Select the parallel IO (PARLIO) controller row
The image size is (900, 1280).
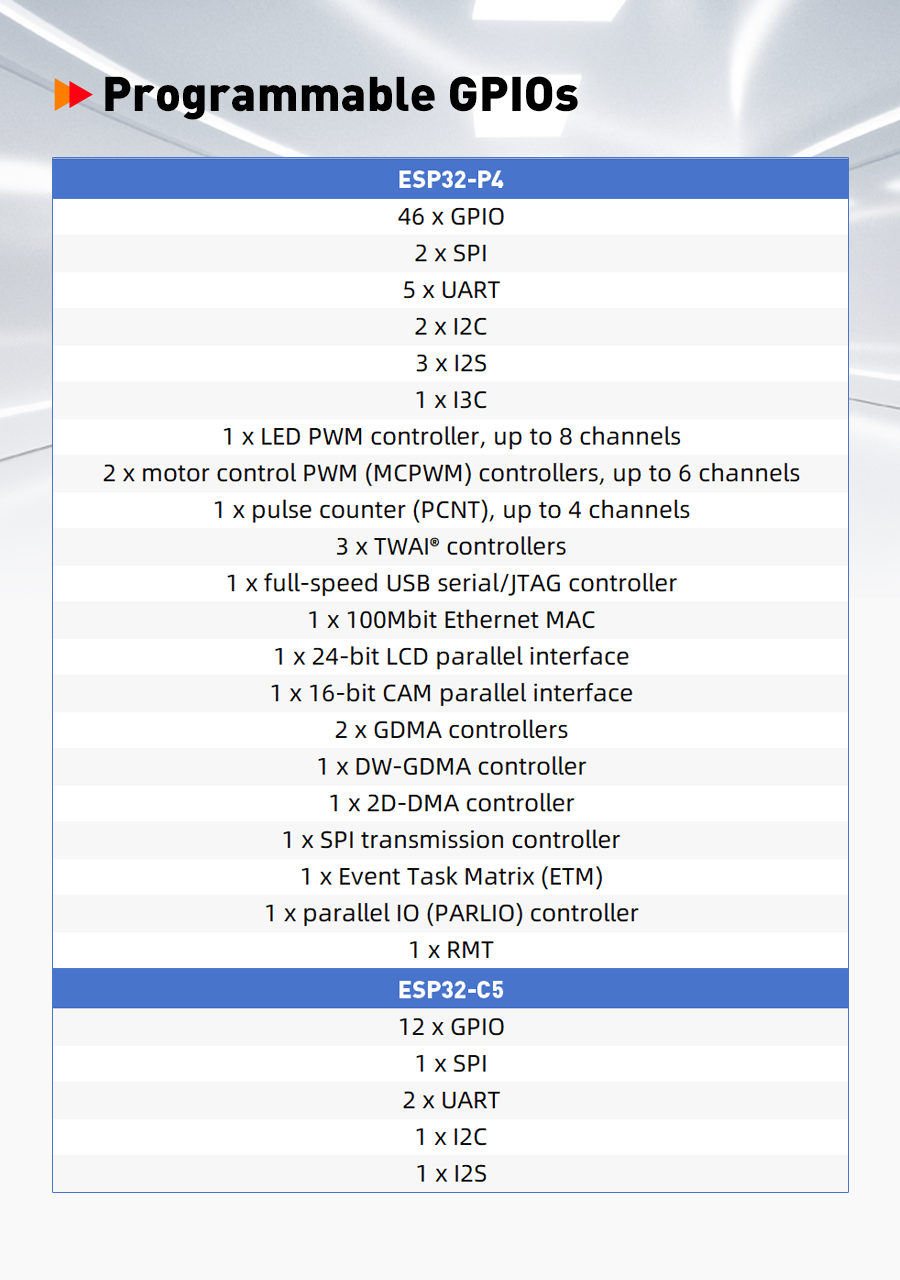click(450, 913)
